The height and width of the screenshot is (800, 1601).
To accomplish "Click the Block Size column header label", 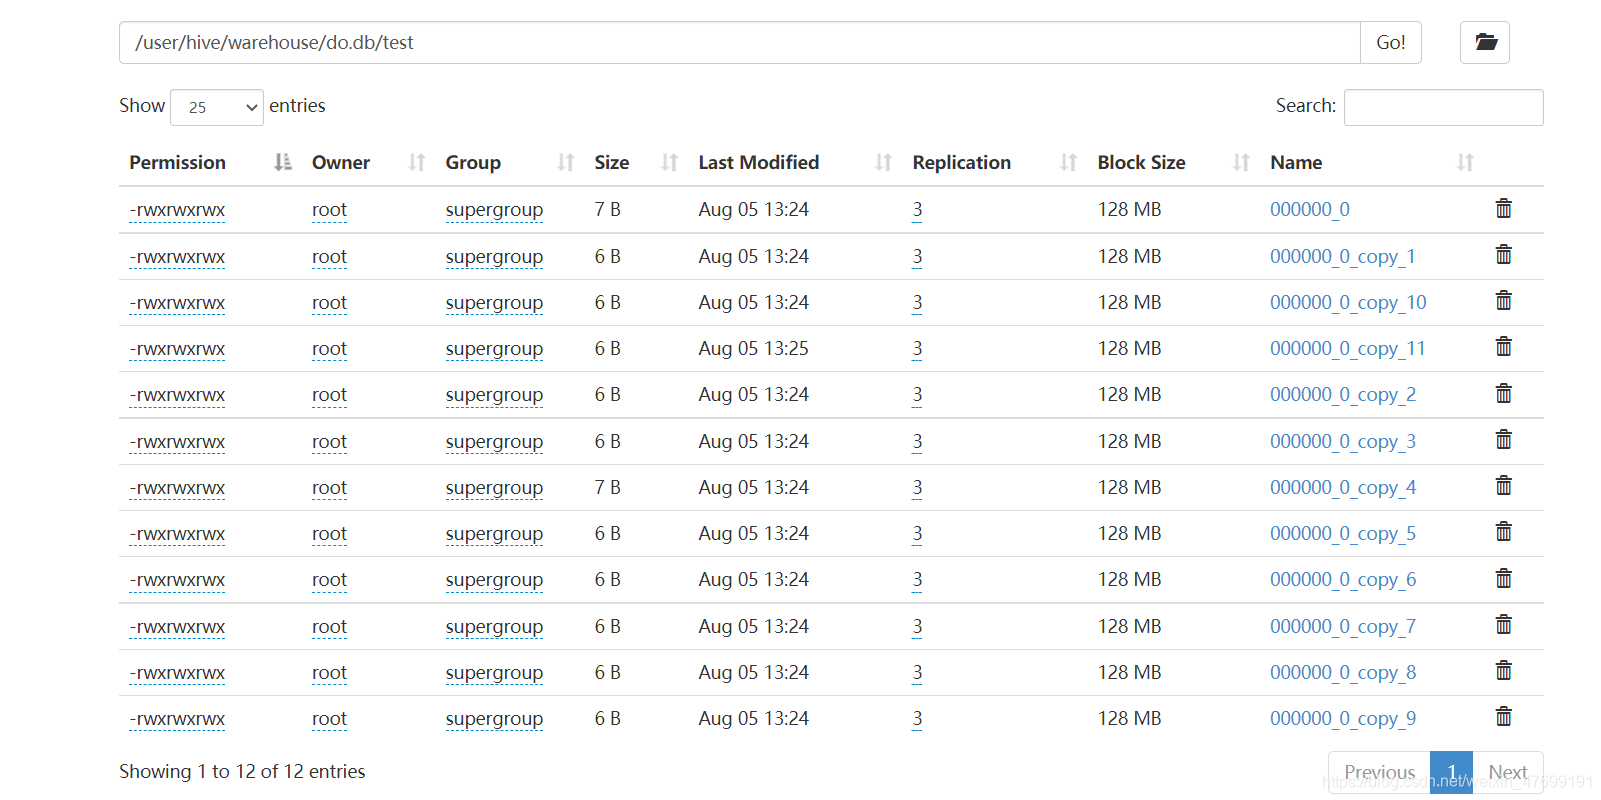I will pyautogui.click(x=1141, y=162).
